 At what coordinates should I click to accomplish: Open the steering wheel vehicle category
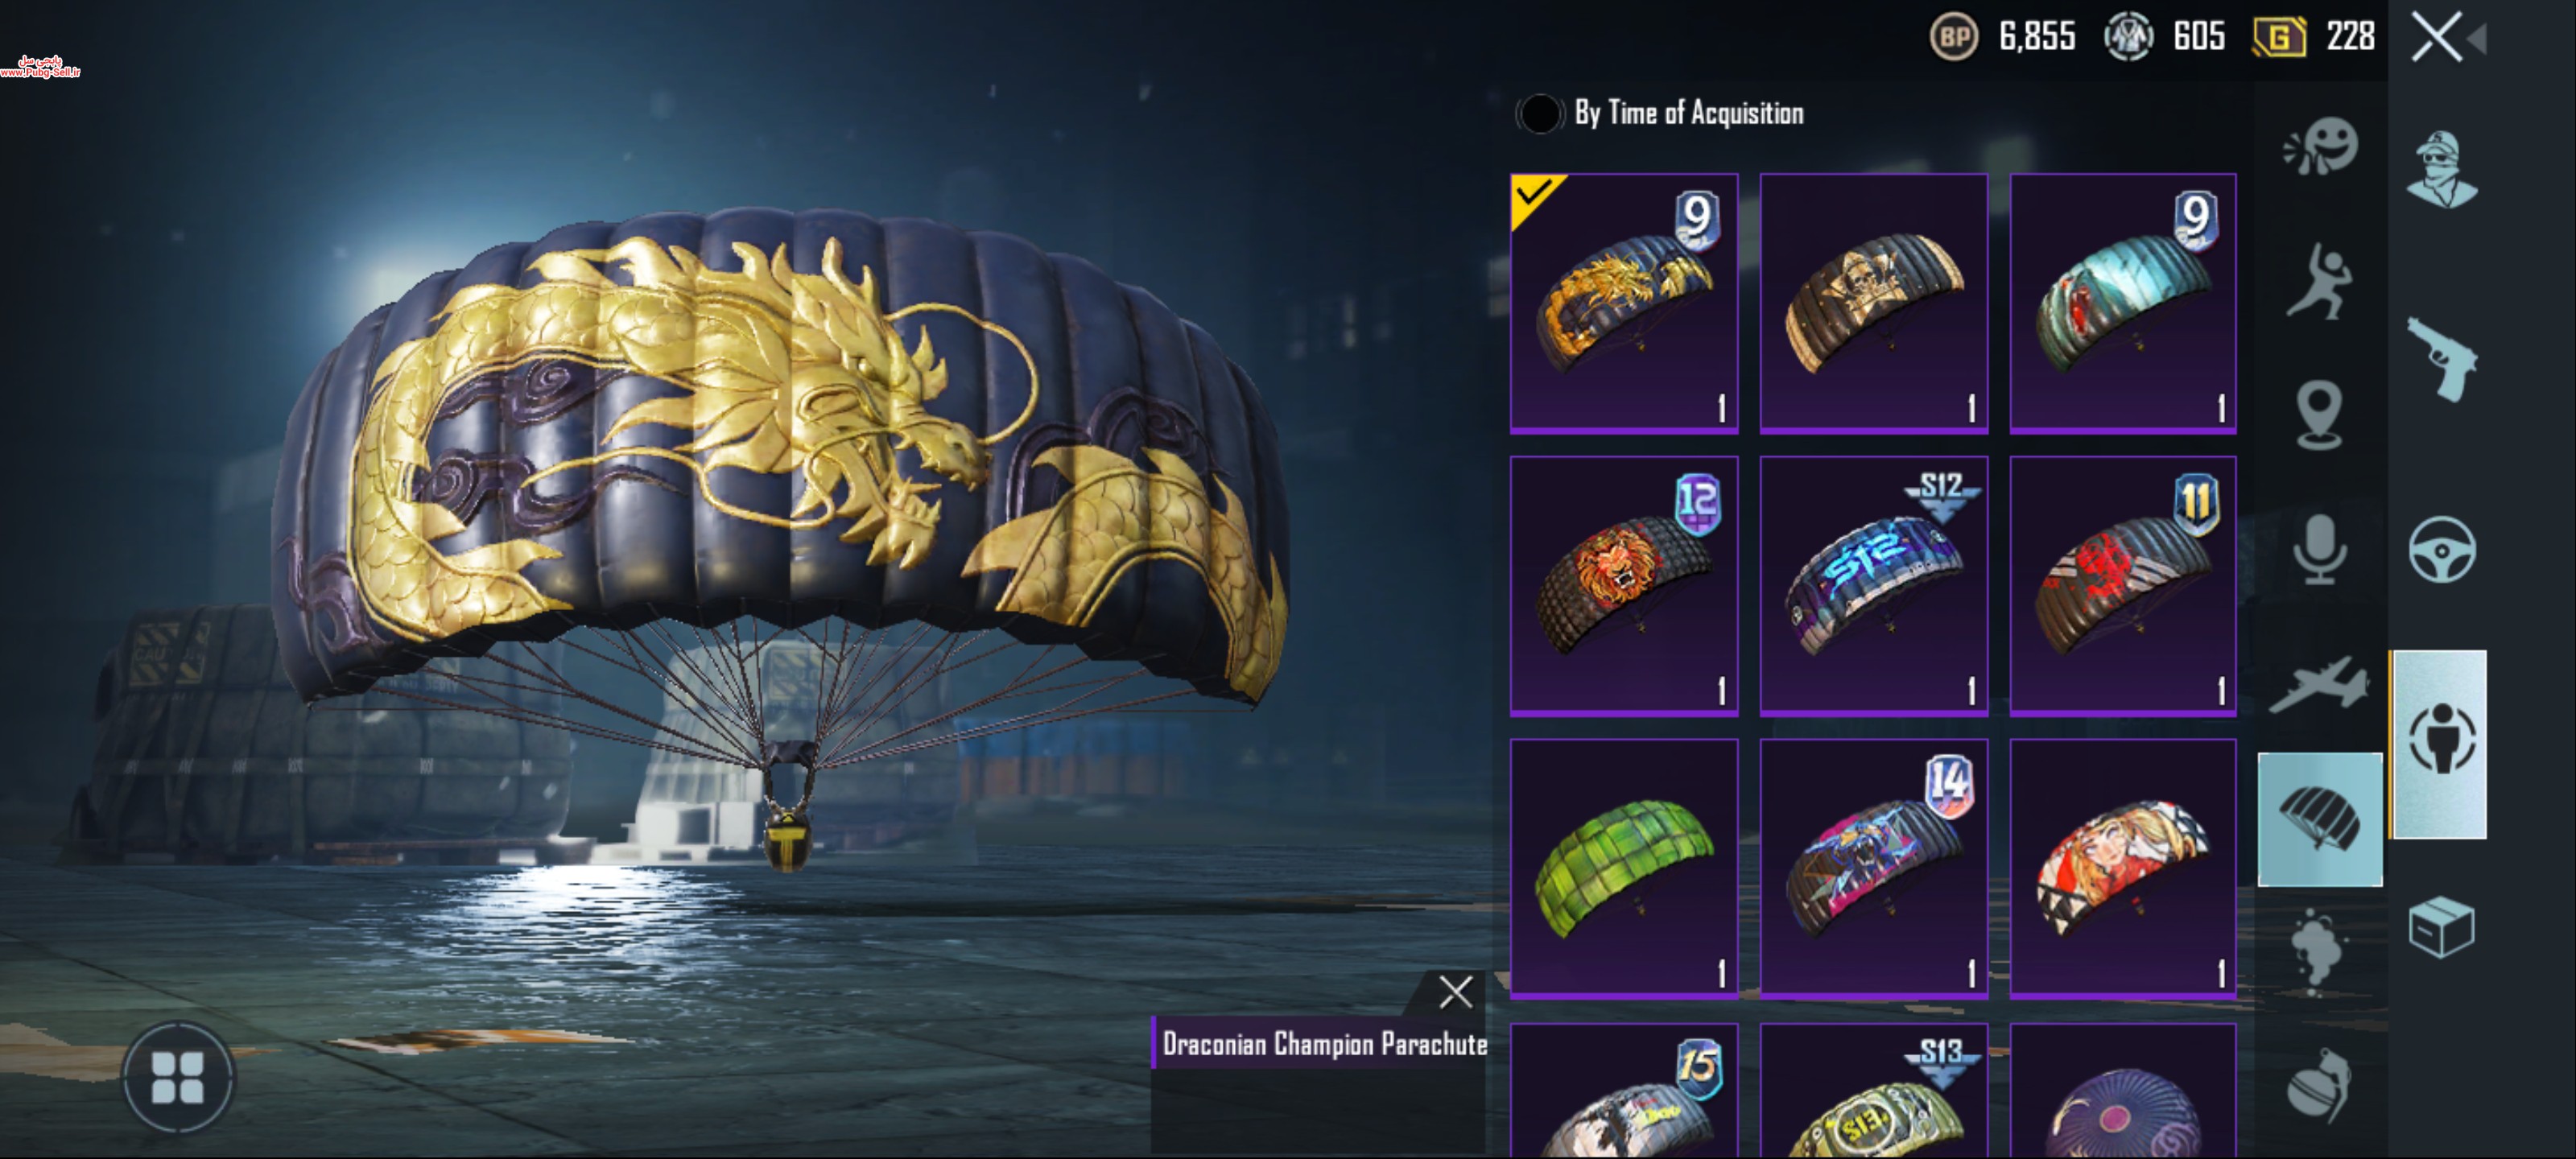click(x=2441, y=549)
